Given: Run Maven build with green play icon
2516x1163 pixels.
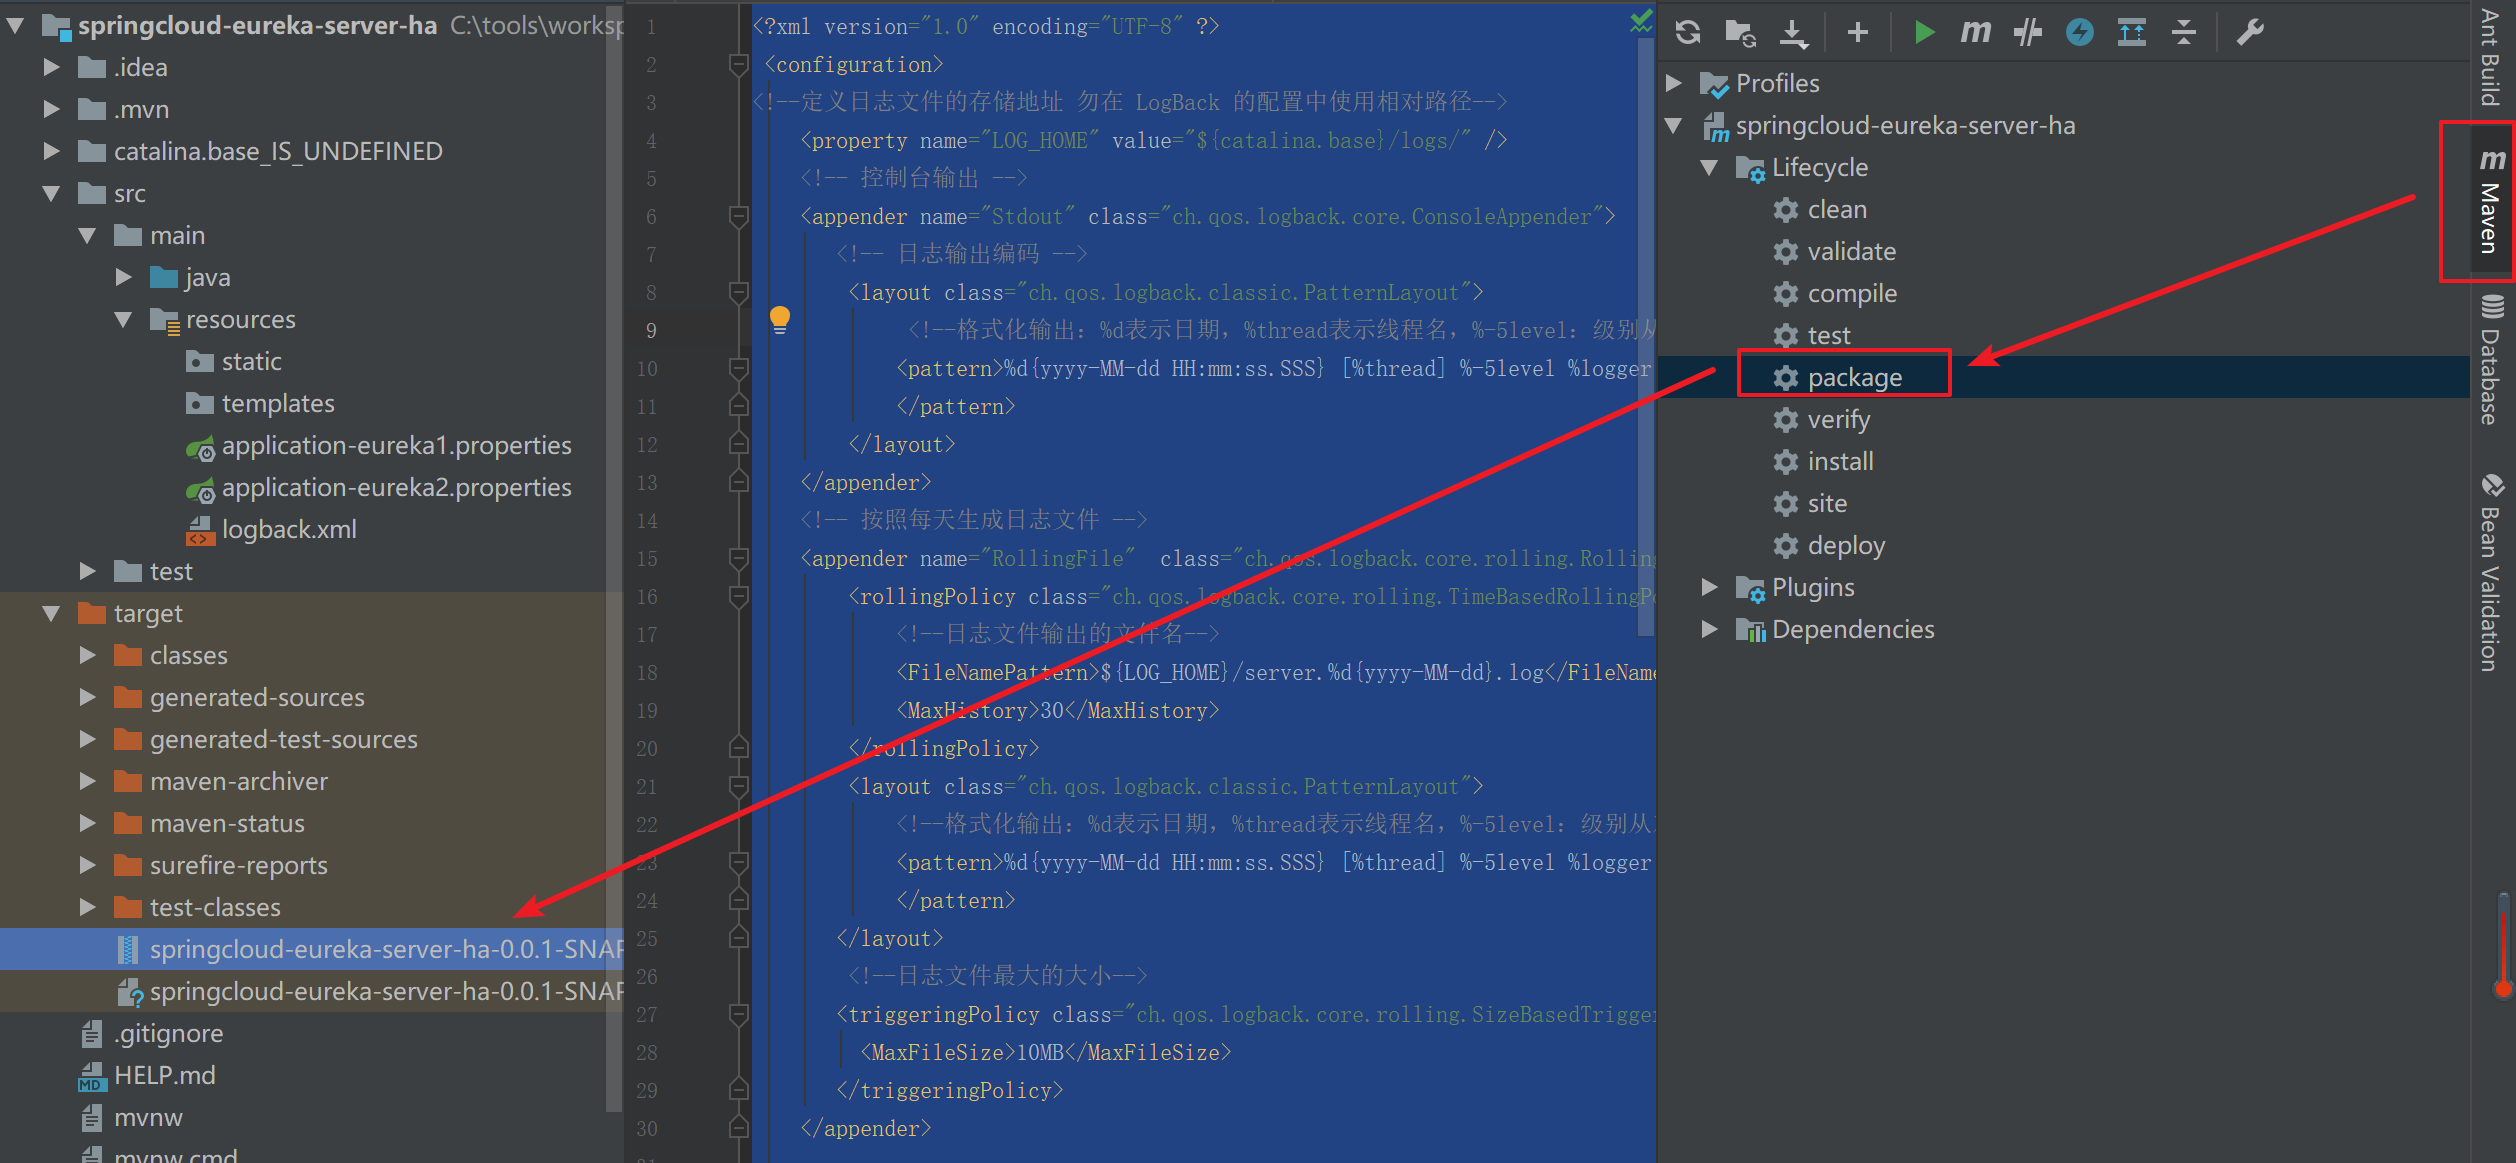Looking at the screenshot, I should pyautogui.click(x=1923, y=32).
